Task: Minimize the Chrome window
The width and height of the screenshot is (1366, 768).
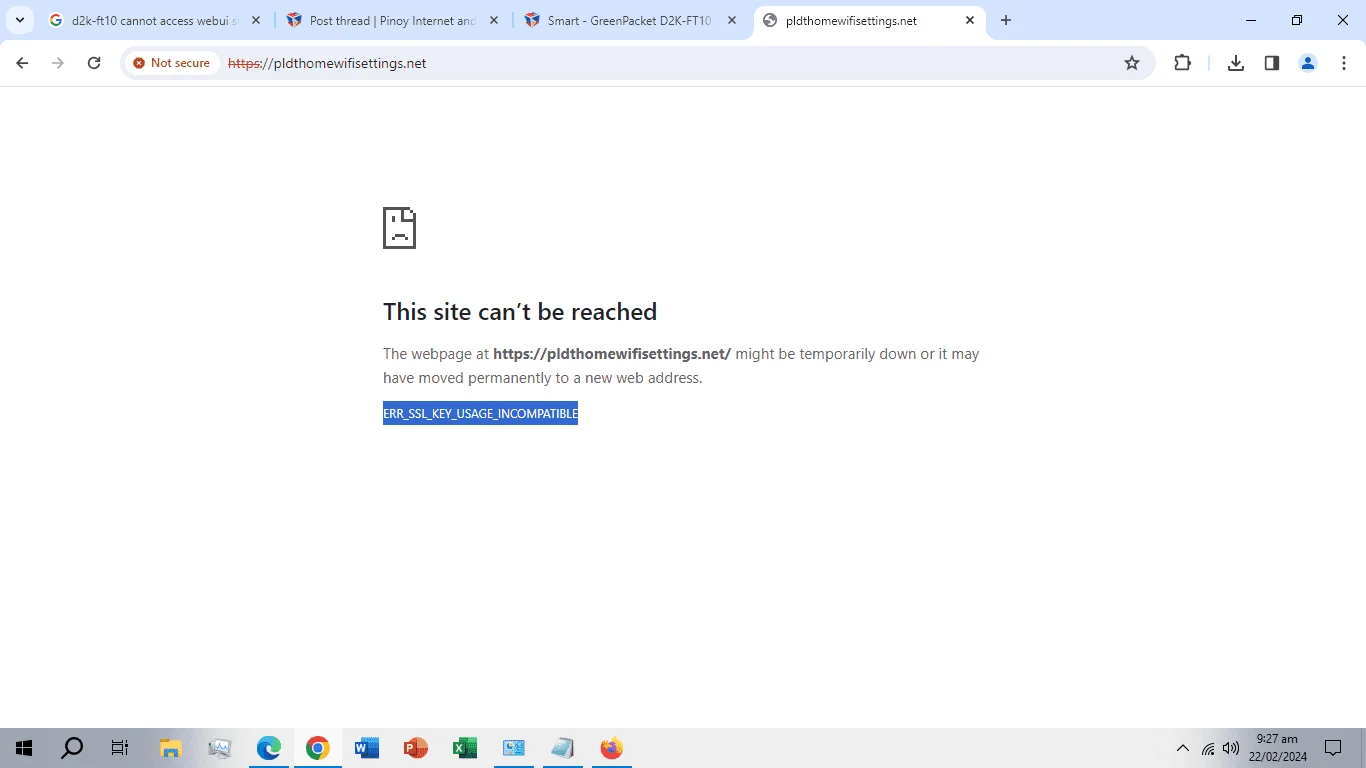Action: [1251, 20]
